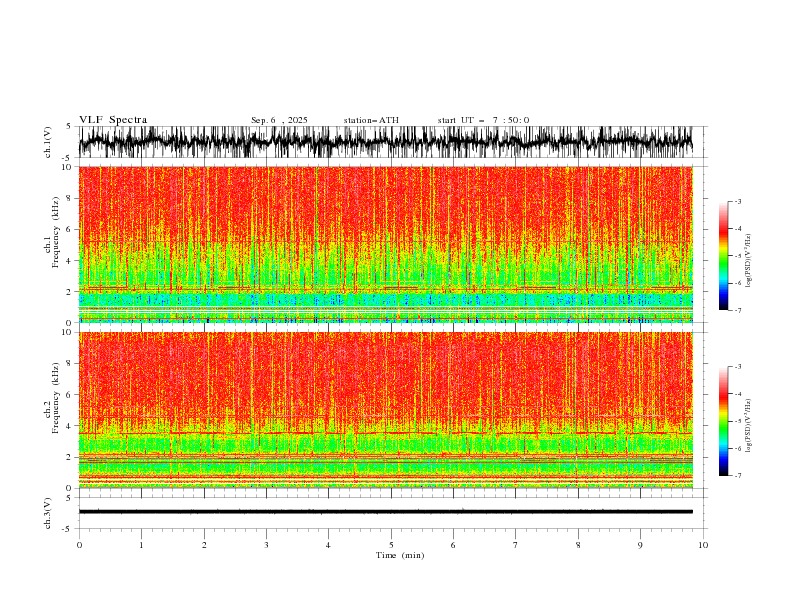Click the ch.2 colorbar "-6" value
Screen dimensions: 792x612
click(x=738, y=448)
